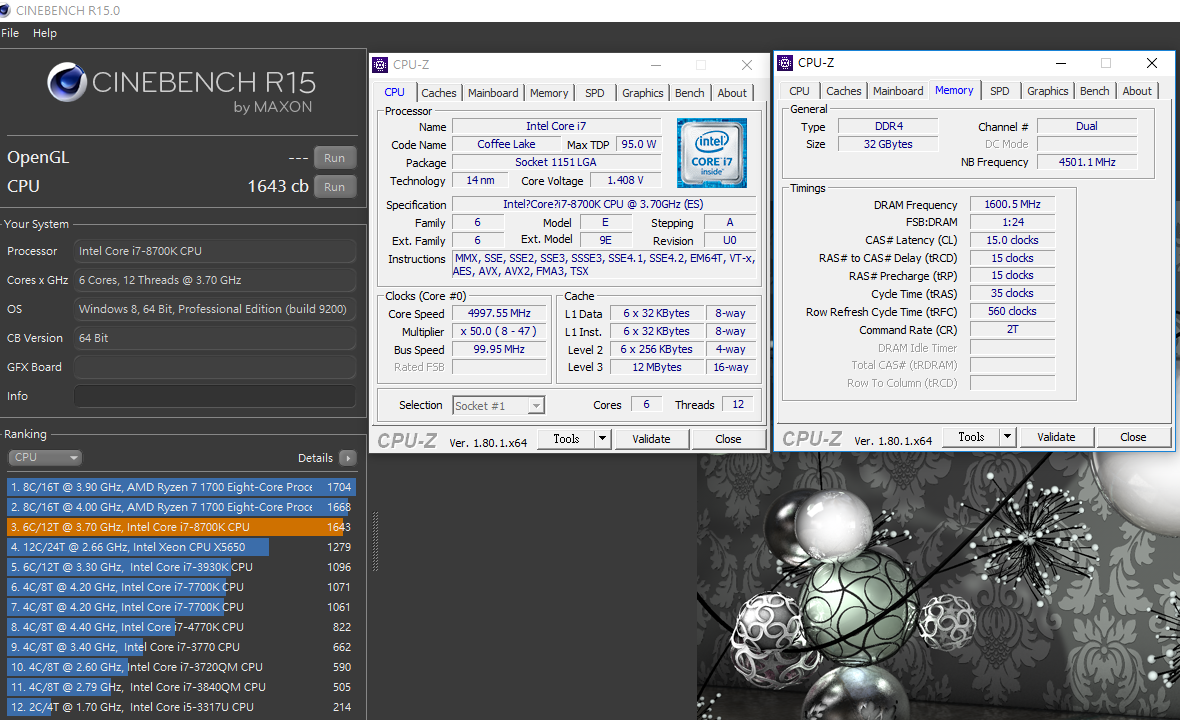
Task: Switch to Caches tab in left CPU-Z
Action: [x=439, y=93]
